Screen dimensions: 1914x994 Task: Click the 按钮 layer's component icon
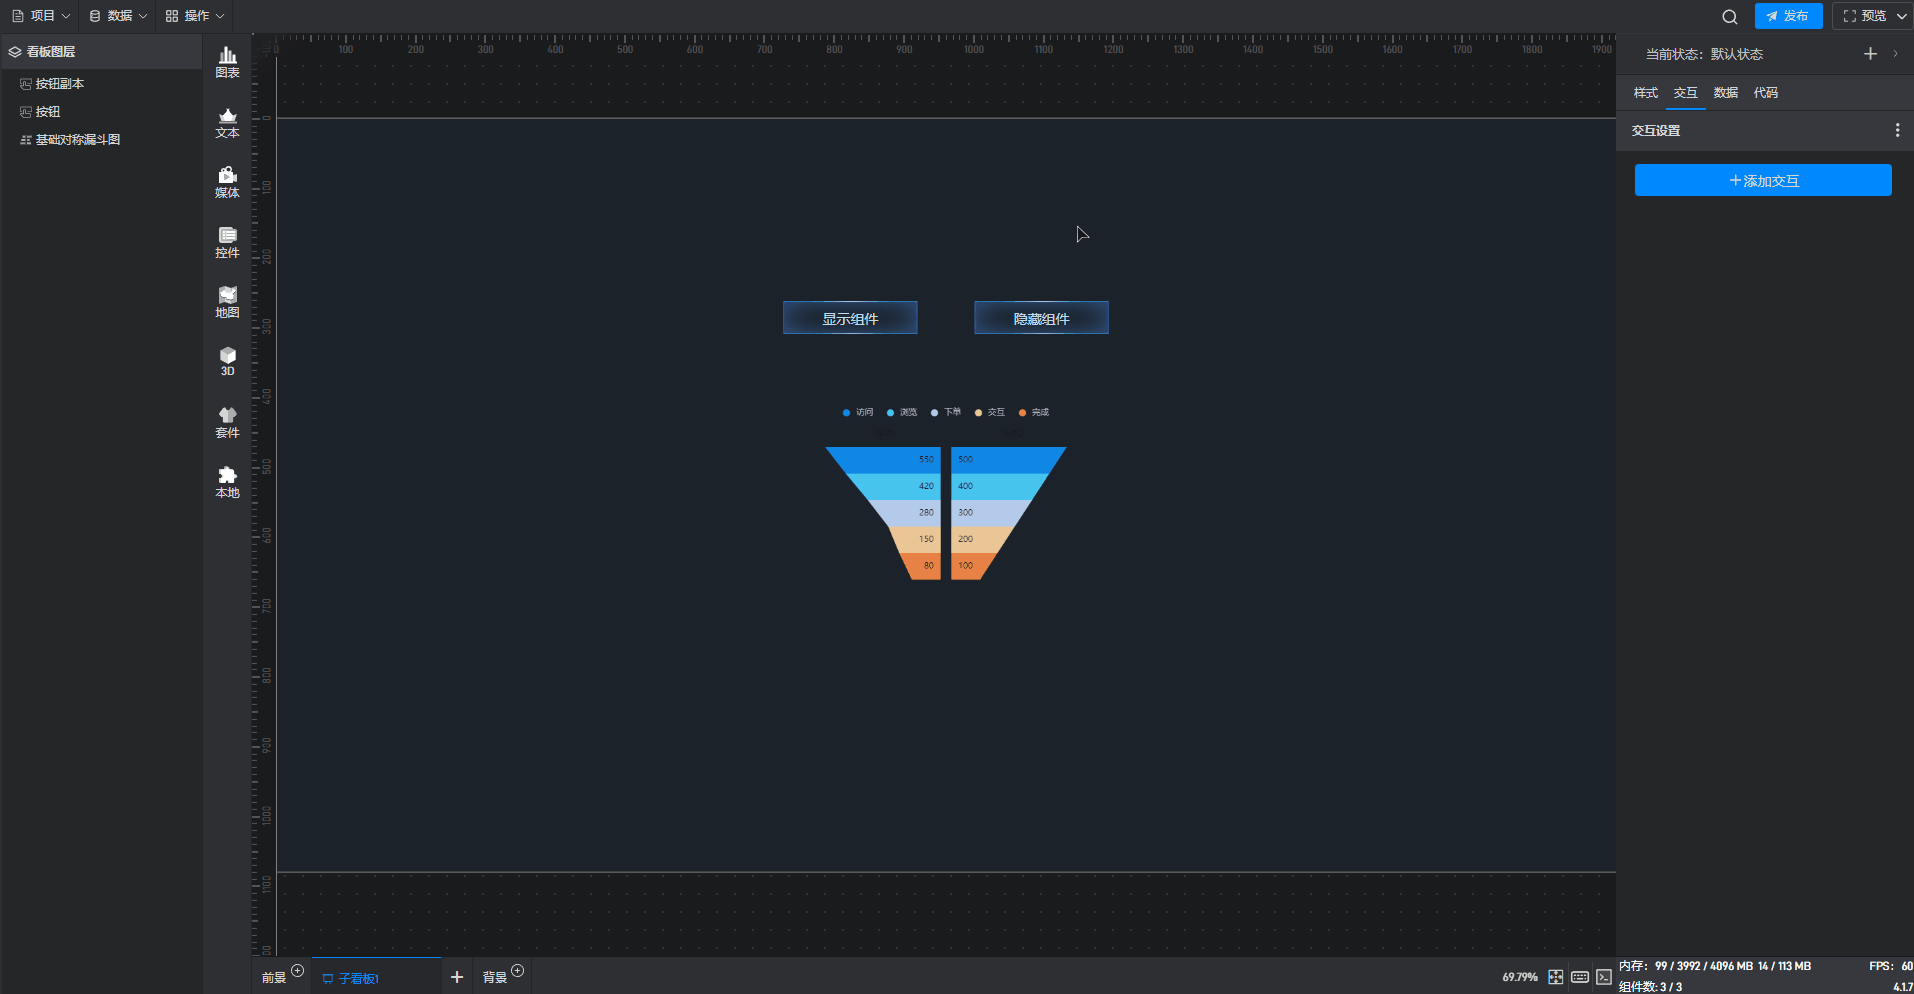(x=26, y=112)
